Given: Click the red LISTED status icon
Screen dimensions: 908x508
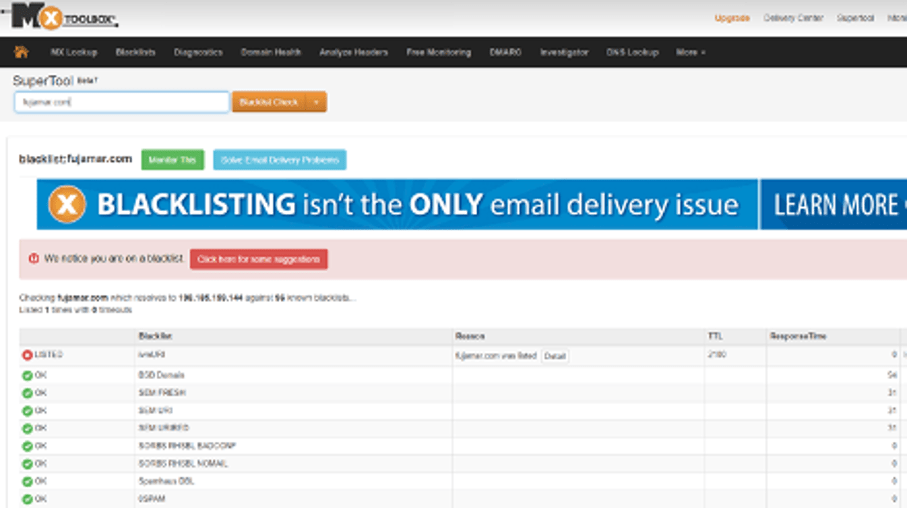Looking at the screenshot, I should (x=27, y=355).
